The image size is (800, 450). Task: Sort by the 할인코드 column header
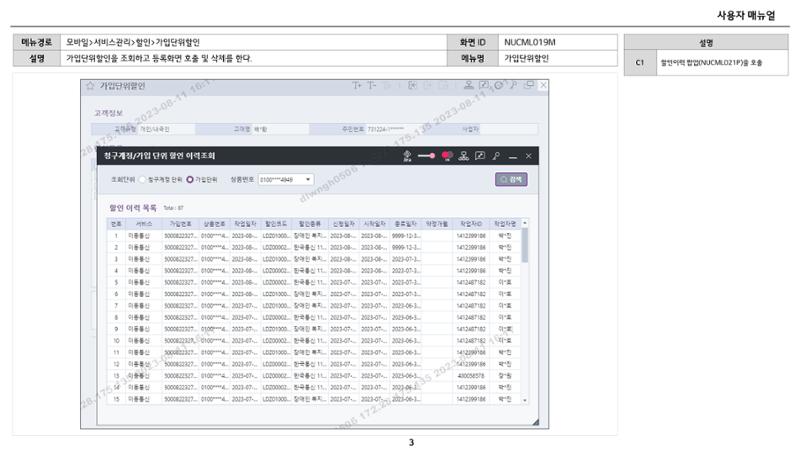pyautogui.click(x=276, y=224)
